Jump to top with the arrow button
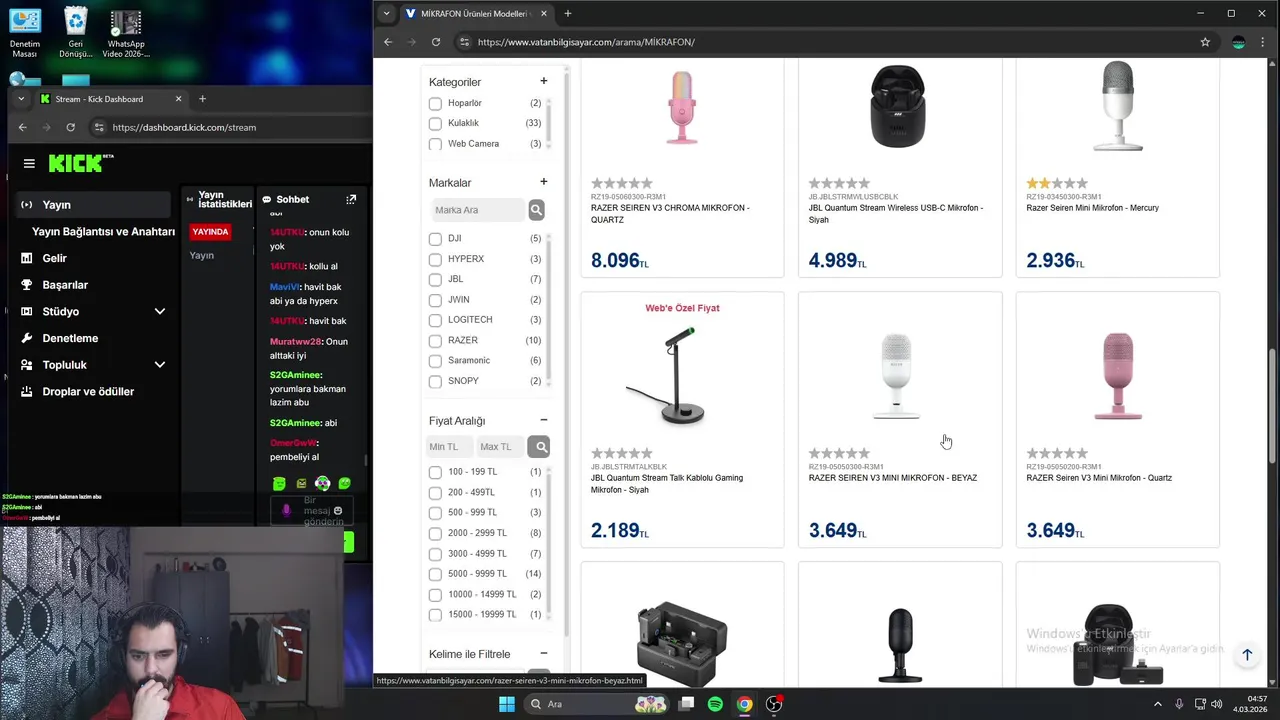Viewport: 1280px width, 720px height. [x=1247, y=655]
